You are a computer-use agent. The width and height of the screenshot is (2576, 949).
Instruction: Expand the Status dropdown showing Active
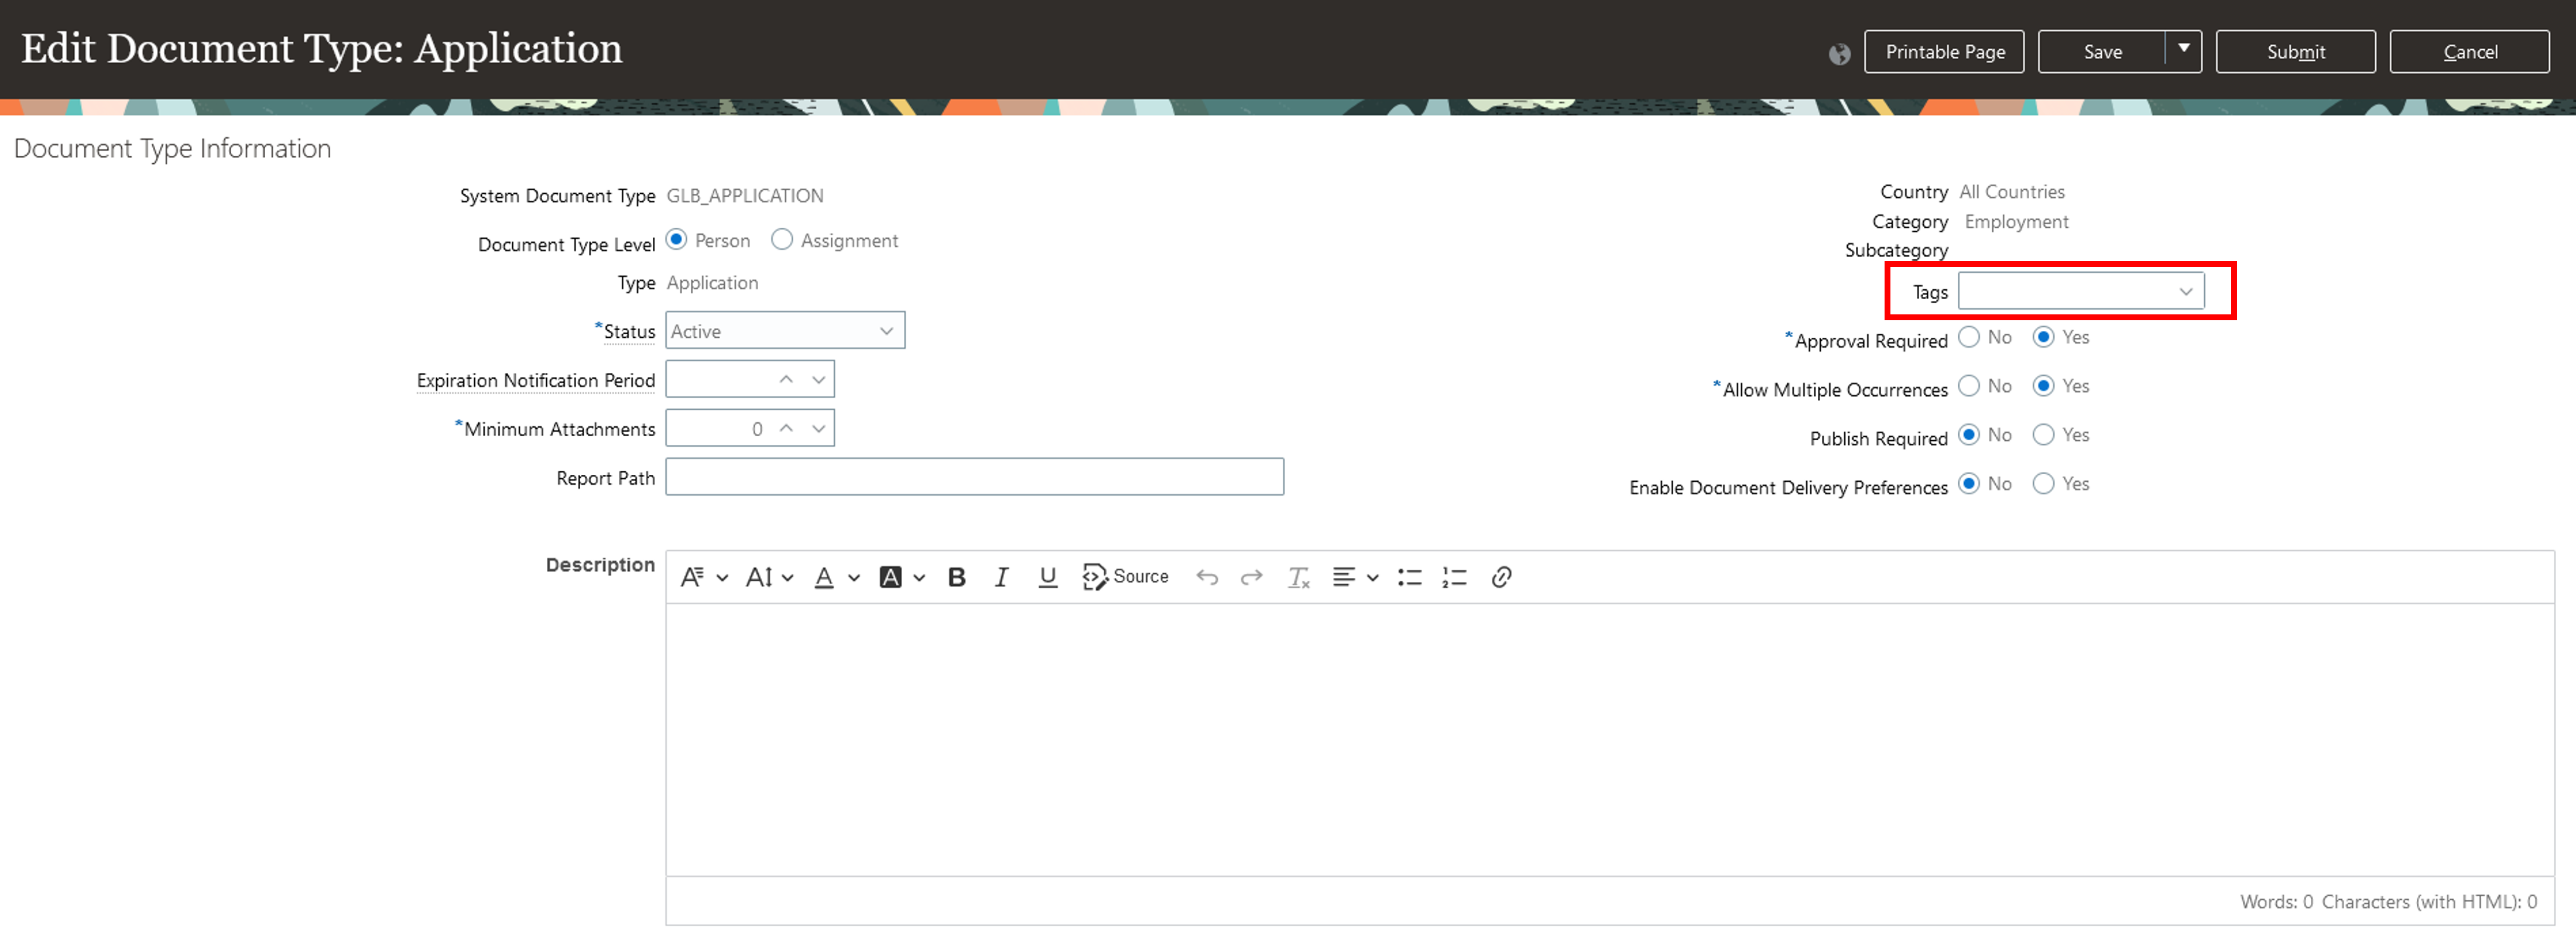(x=885, y=331)
